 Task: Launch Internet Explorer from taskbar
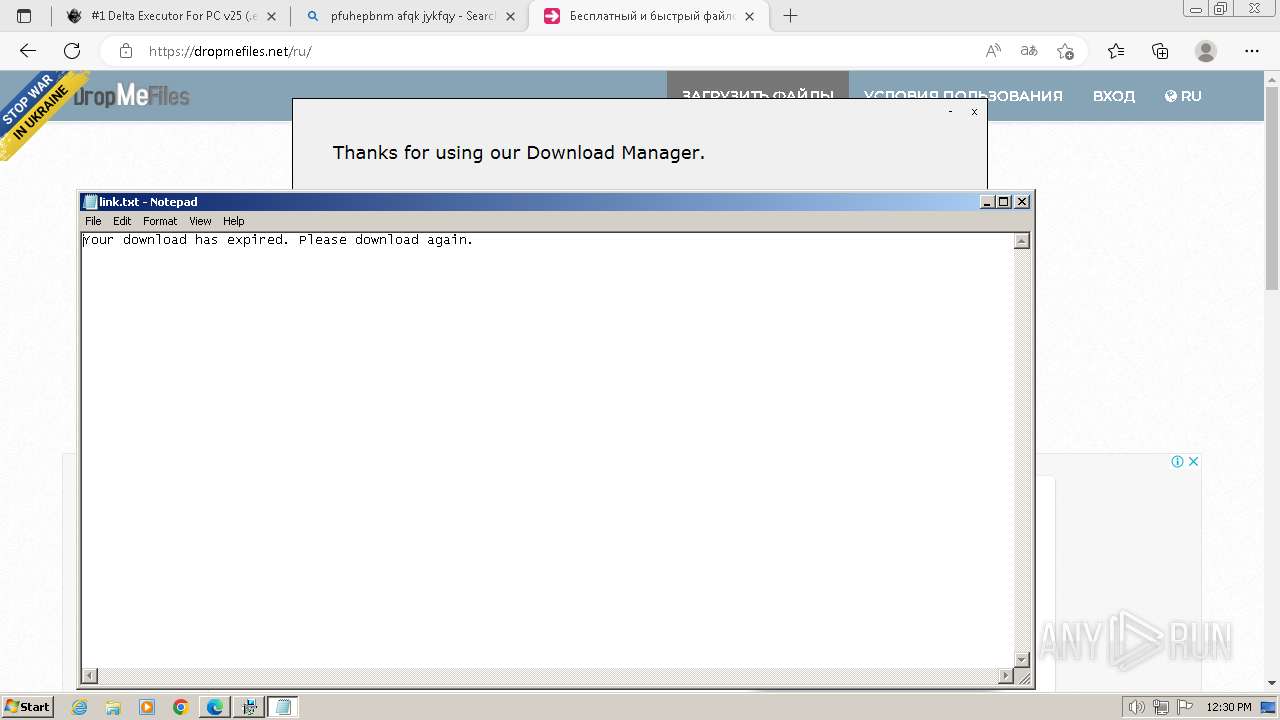(79, 707)
